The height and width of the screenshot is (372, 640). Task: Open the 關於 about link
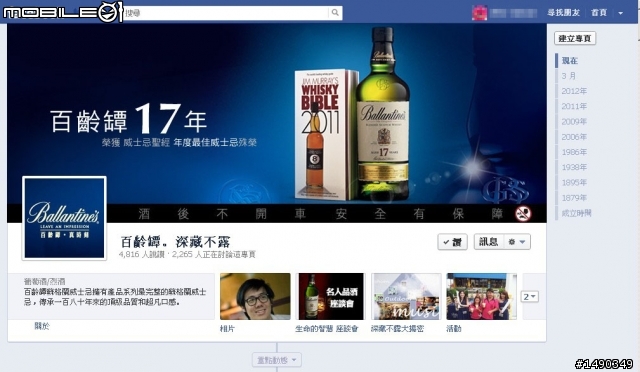click(x=42, y=326)
